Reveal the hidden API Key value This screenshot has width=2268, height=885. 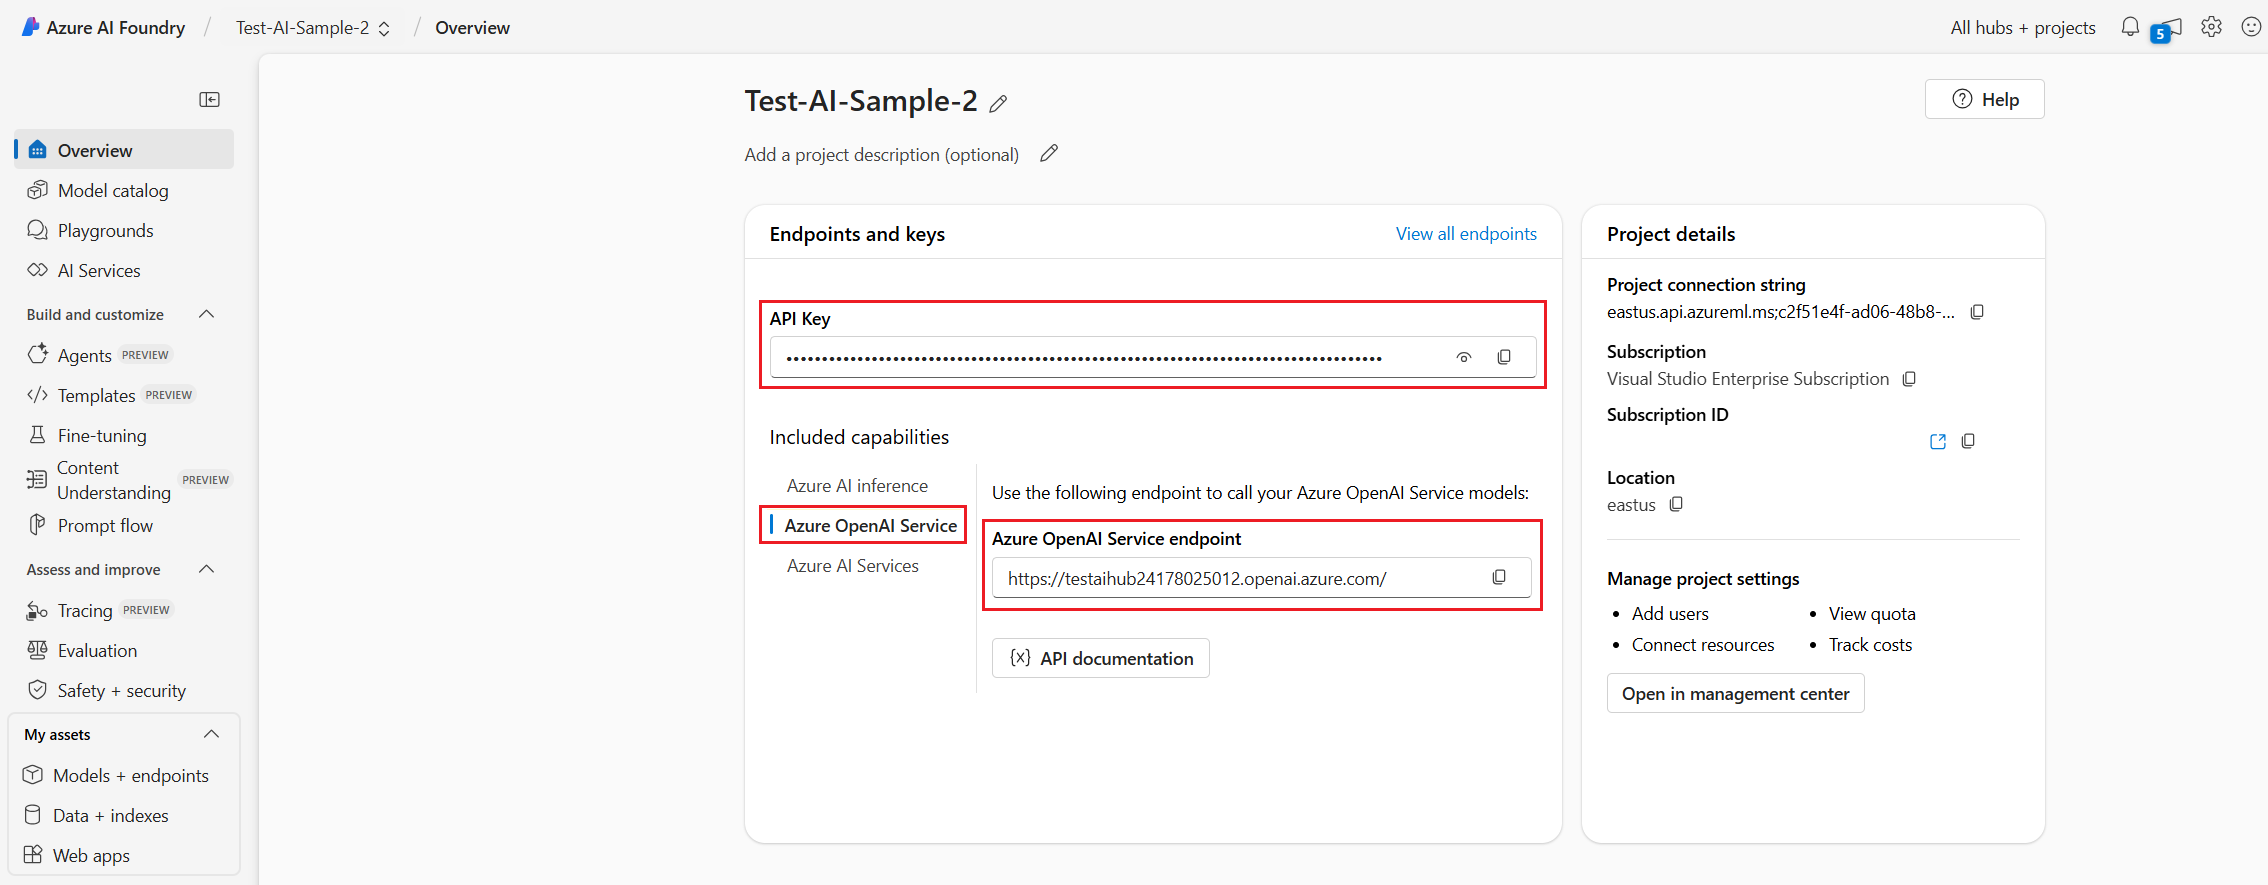tap(1463, 356)
